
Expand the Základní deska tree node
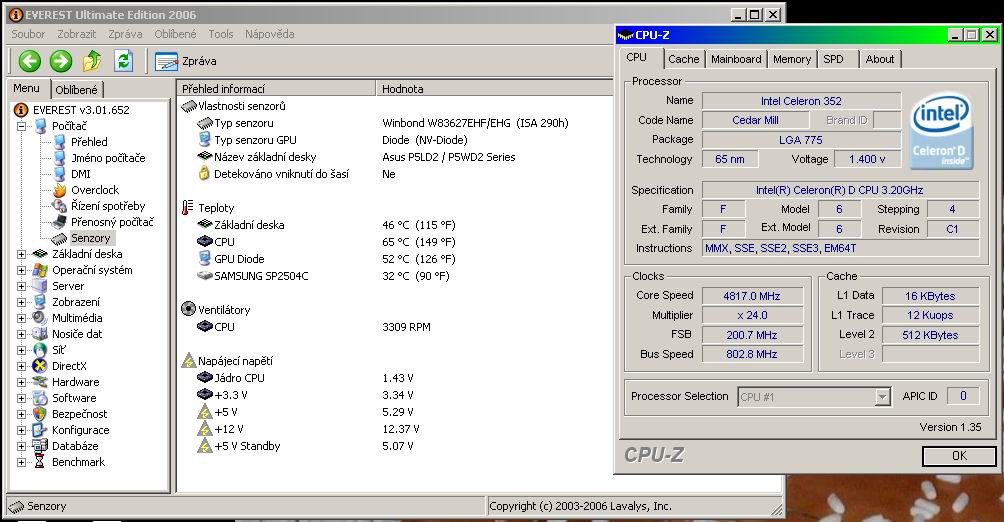[x=22, y=254]
